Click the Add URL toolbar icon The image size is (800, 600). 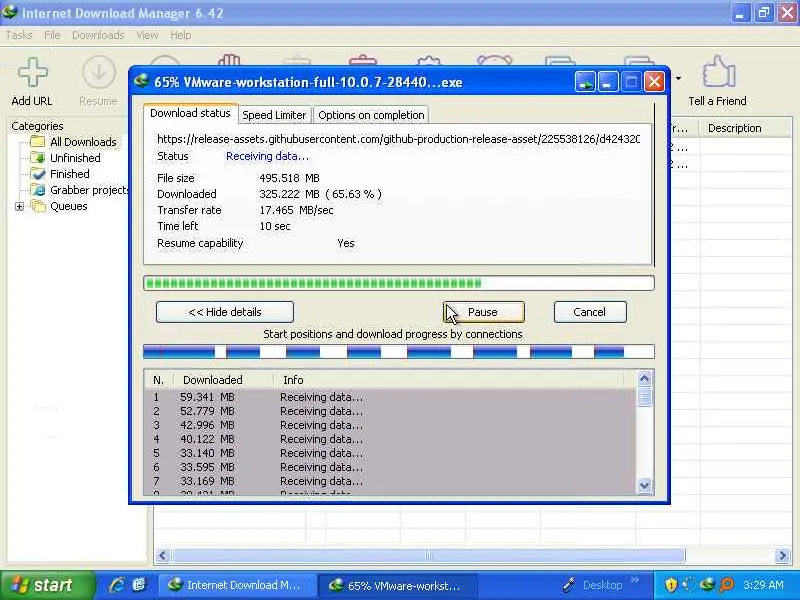[x=33, y=72]
